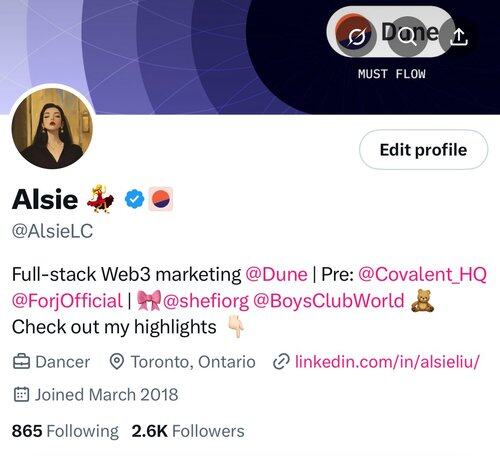
Task: Open the @Dune mention link
Action: [276, 274]
